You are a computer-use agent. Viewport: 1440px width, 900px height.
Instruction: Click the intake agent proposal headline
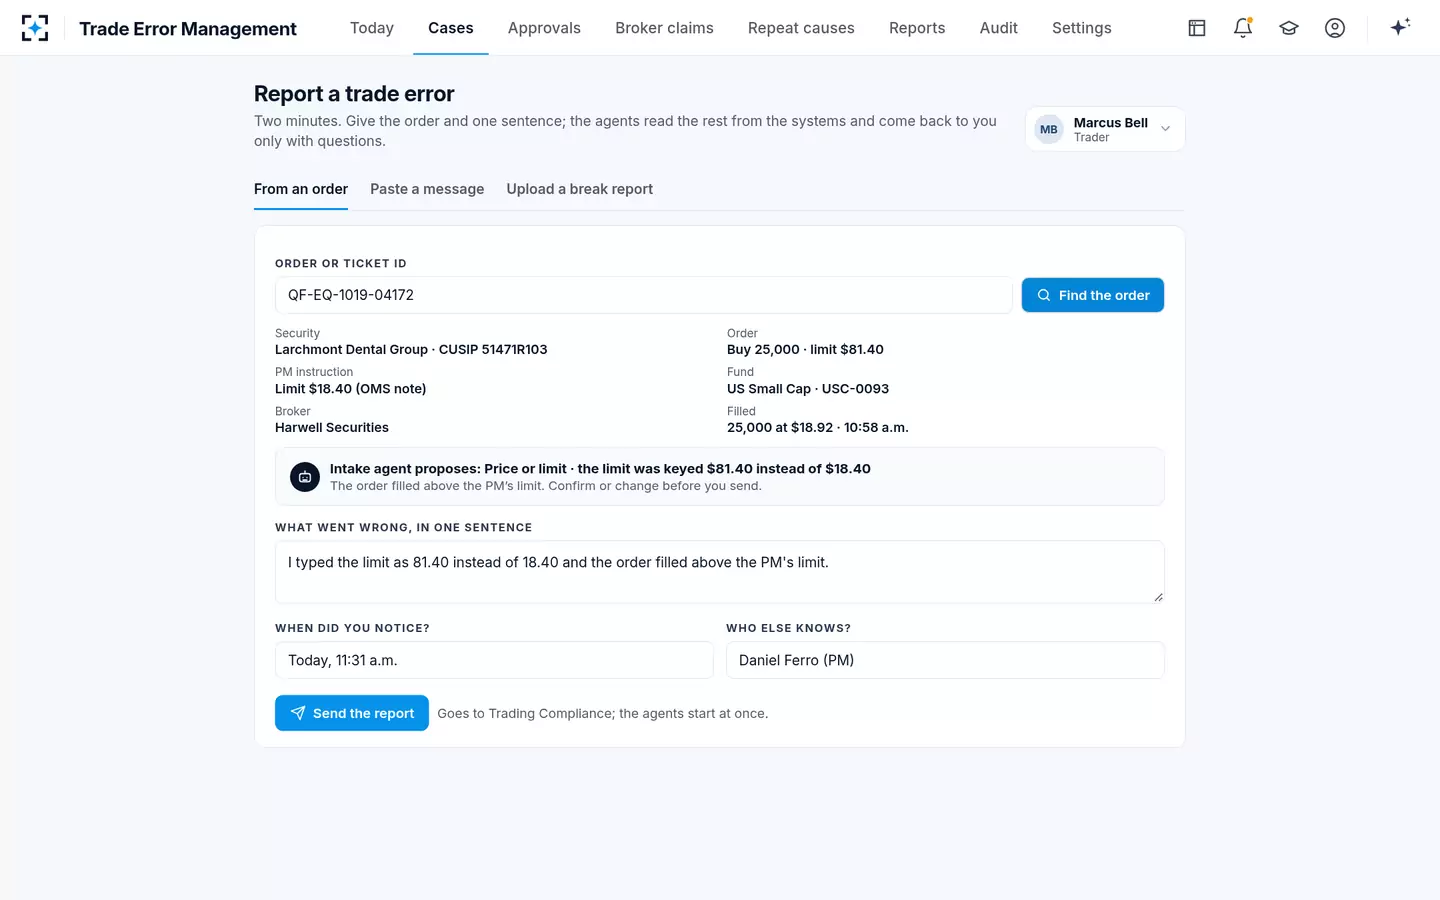pos(600,469)
